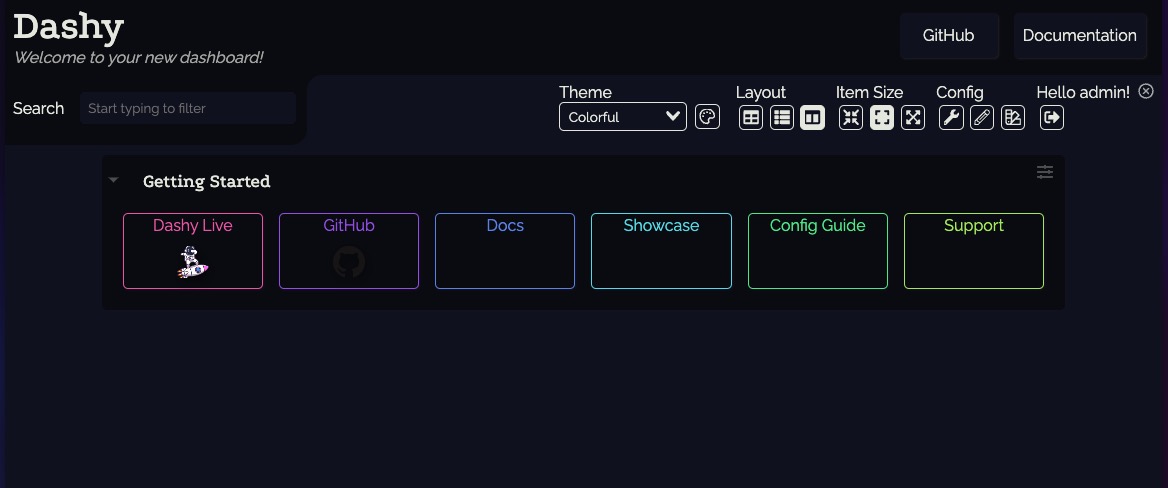Open config settings wrench icon

tap(951, 118)
